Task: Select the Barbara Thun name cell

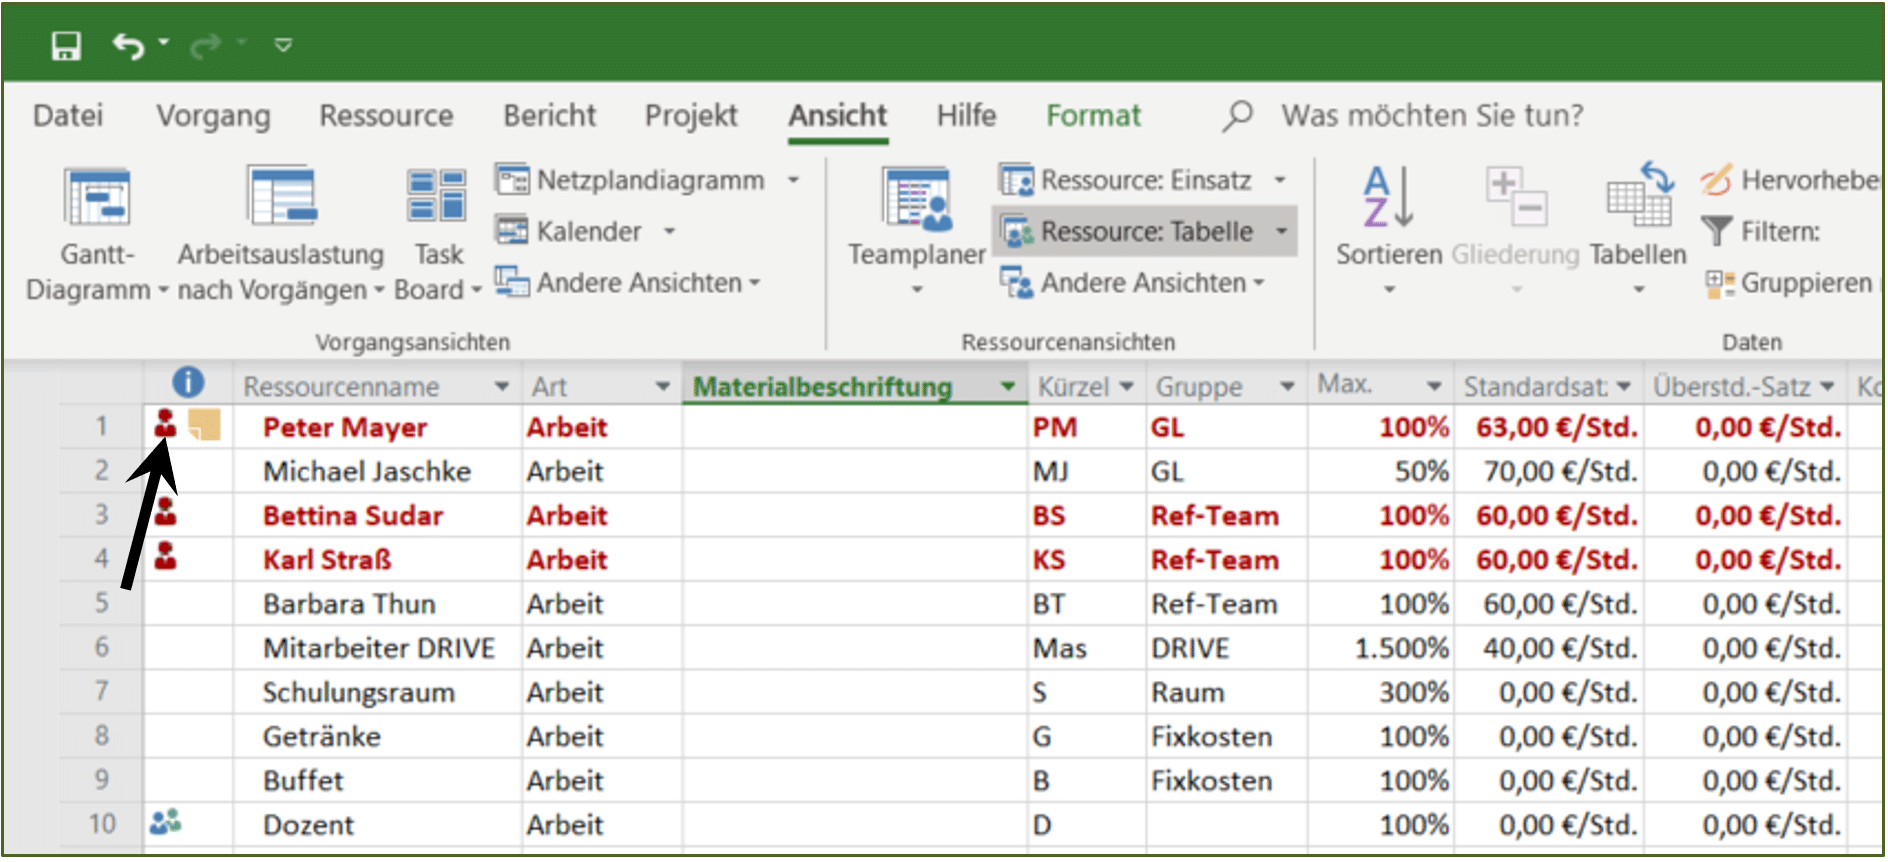Action: click(x=377, y=604)
